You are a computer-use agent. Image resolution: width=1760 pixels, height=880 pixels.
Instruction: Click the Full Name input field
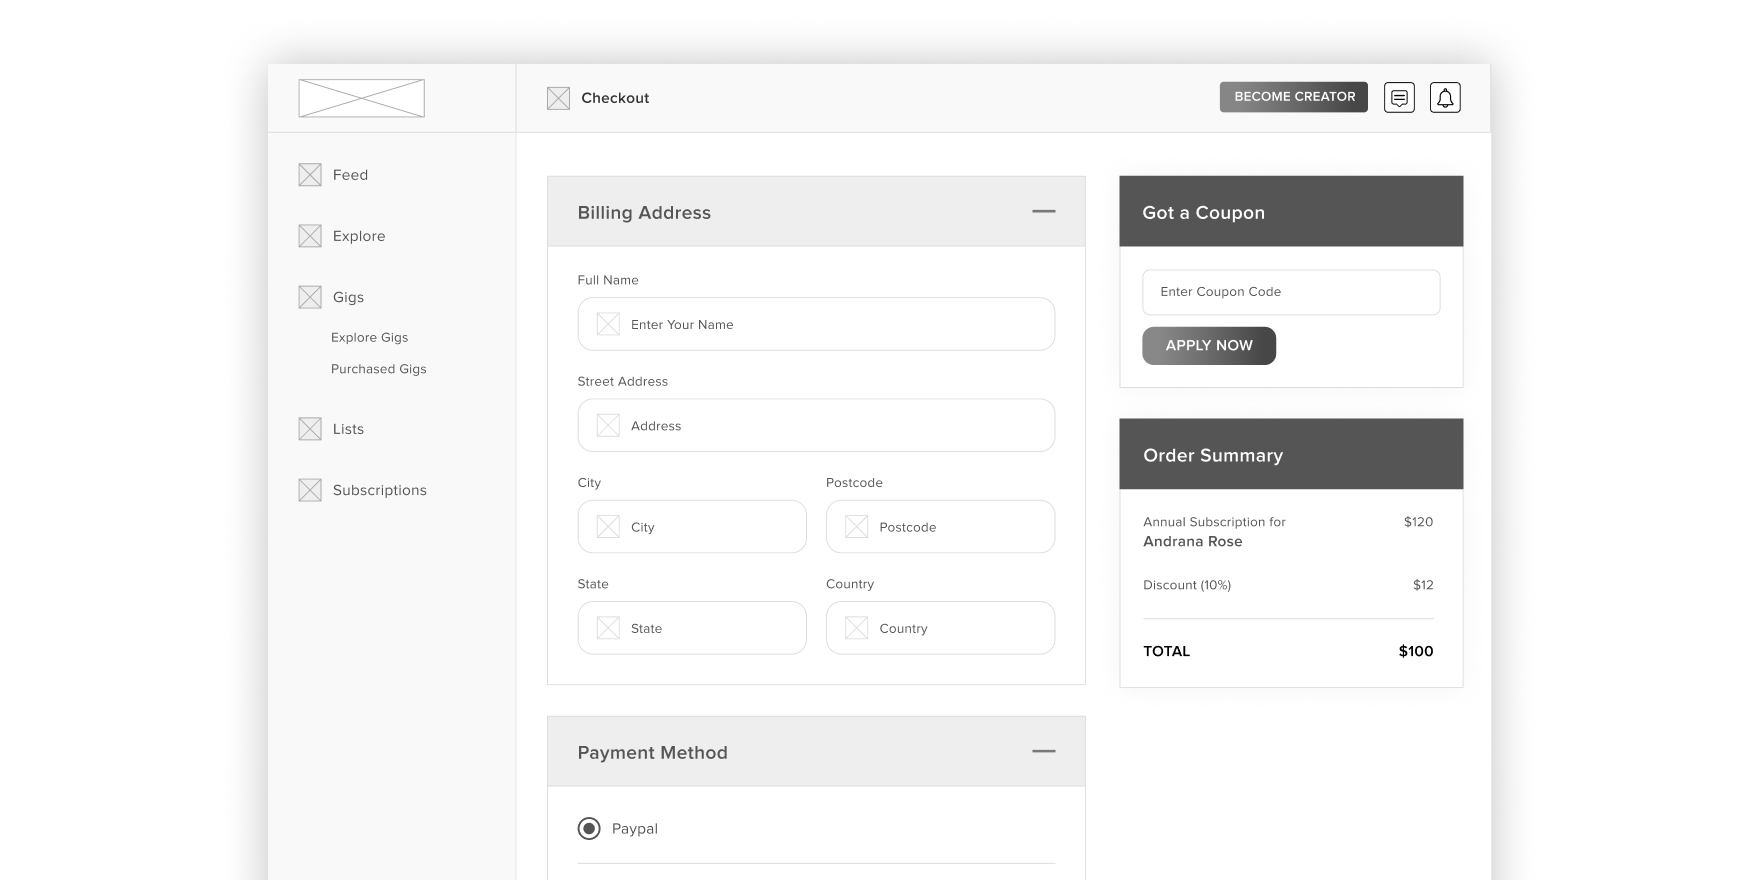pyautogui.click(x=815, y=325)
